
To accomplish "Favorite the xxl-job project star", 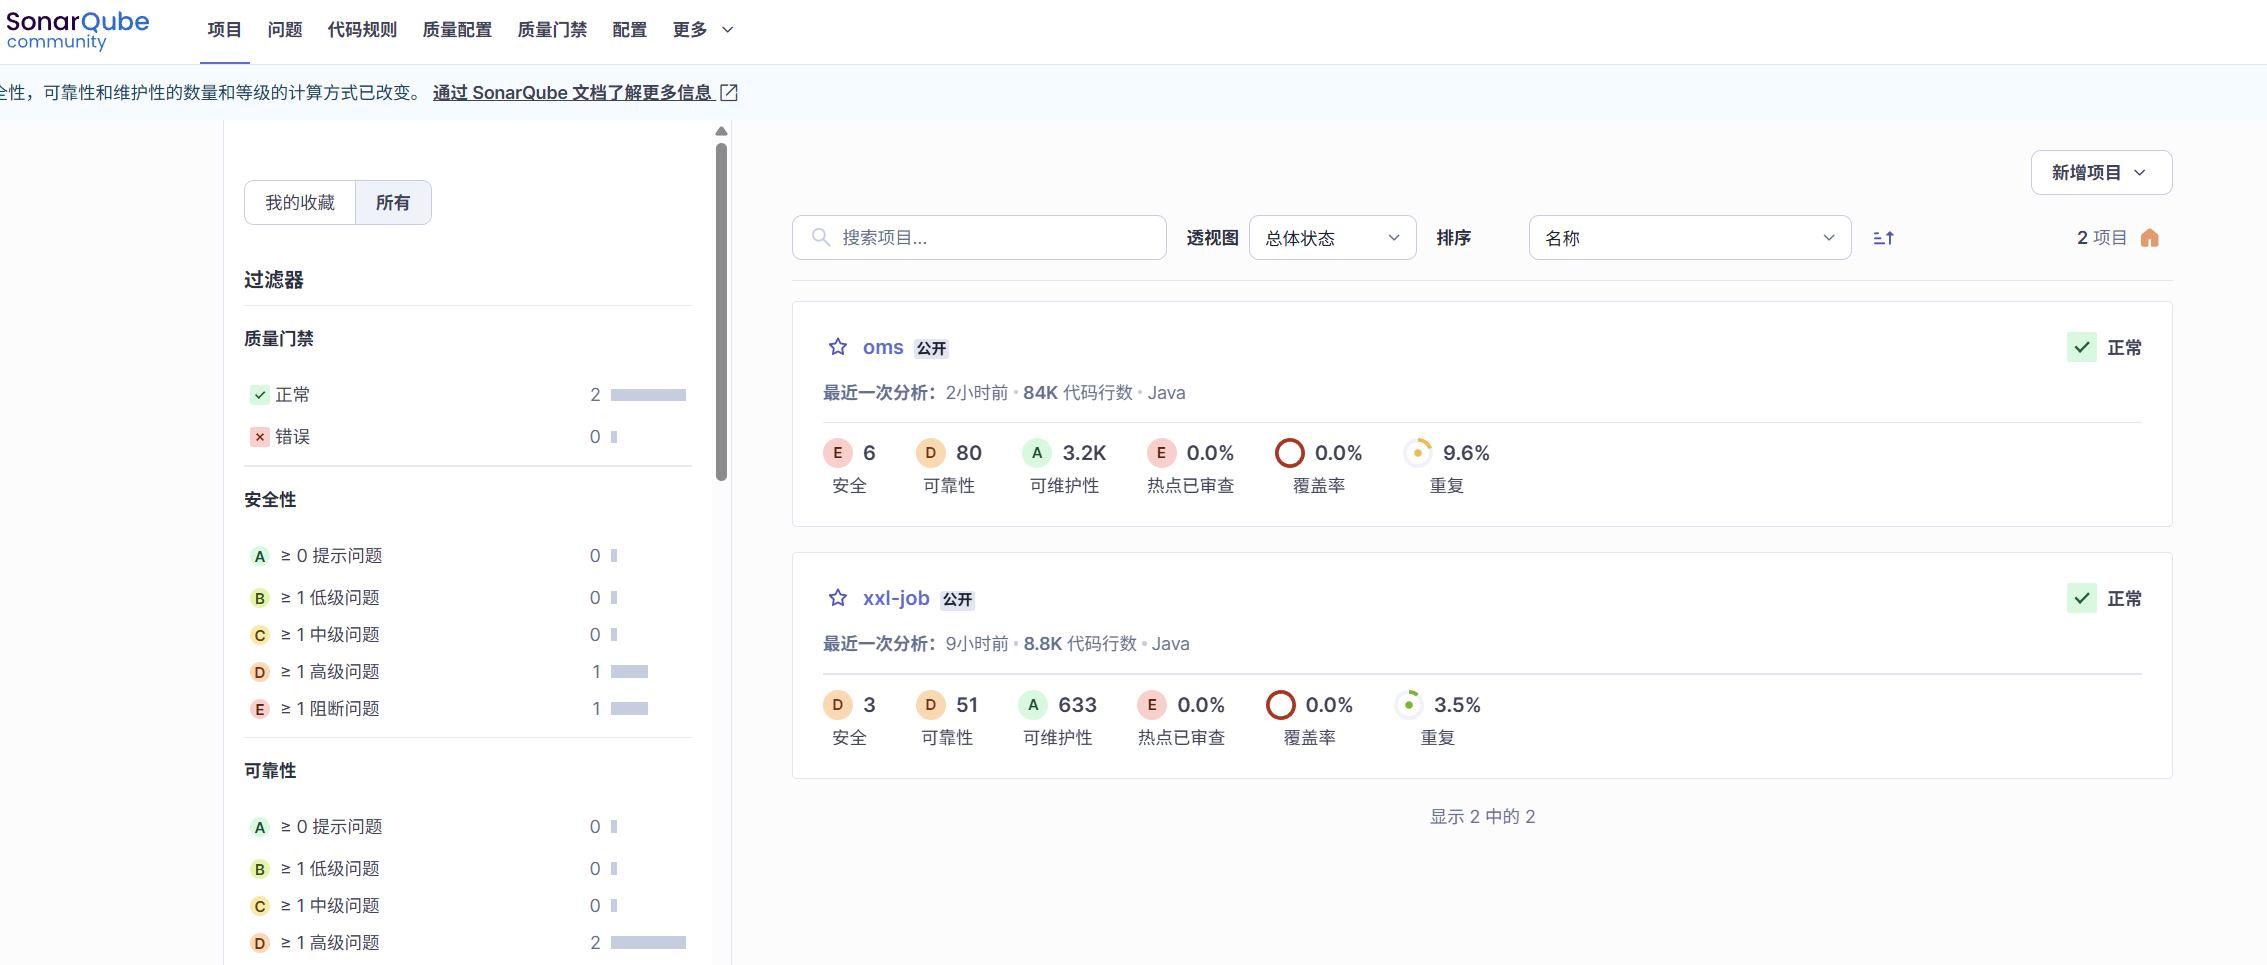I will tap(838, 598).
